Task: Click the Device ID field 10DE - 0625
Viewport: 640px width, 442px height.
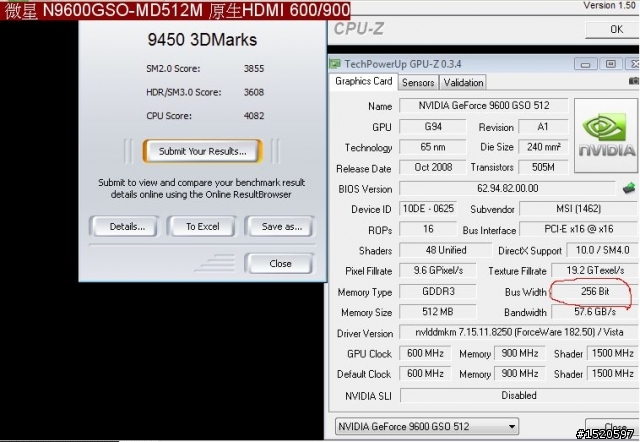Action: 428,209
